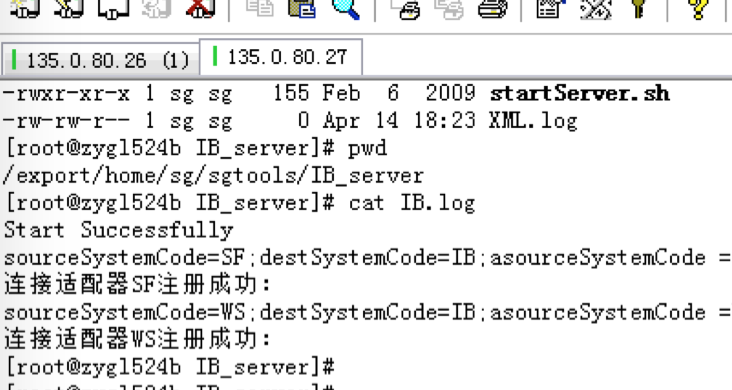Click the key icon for public-key tools
The image size is (732, 390).
[638, 8]
